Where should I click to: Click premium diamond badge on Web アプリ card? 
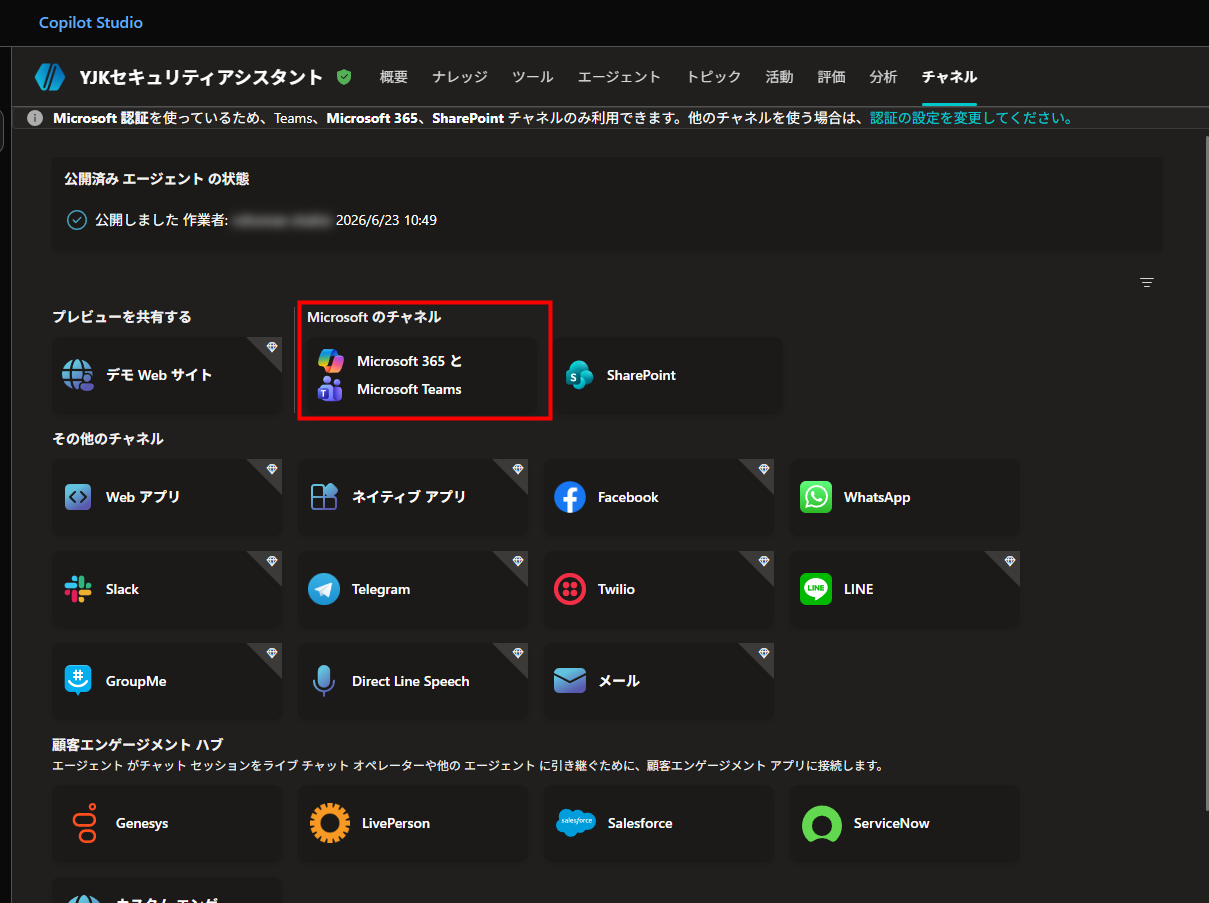[272, 469]
